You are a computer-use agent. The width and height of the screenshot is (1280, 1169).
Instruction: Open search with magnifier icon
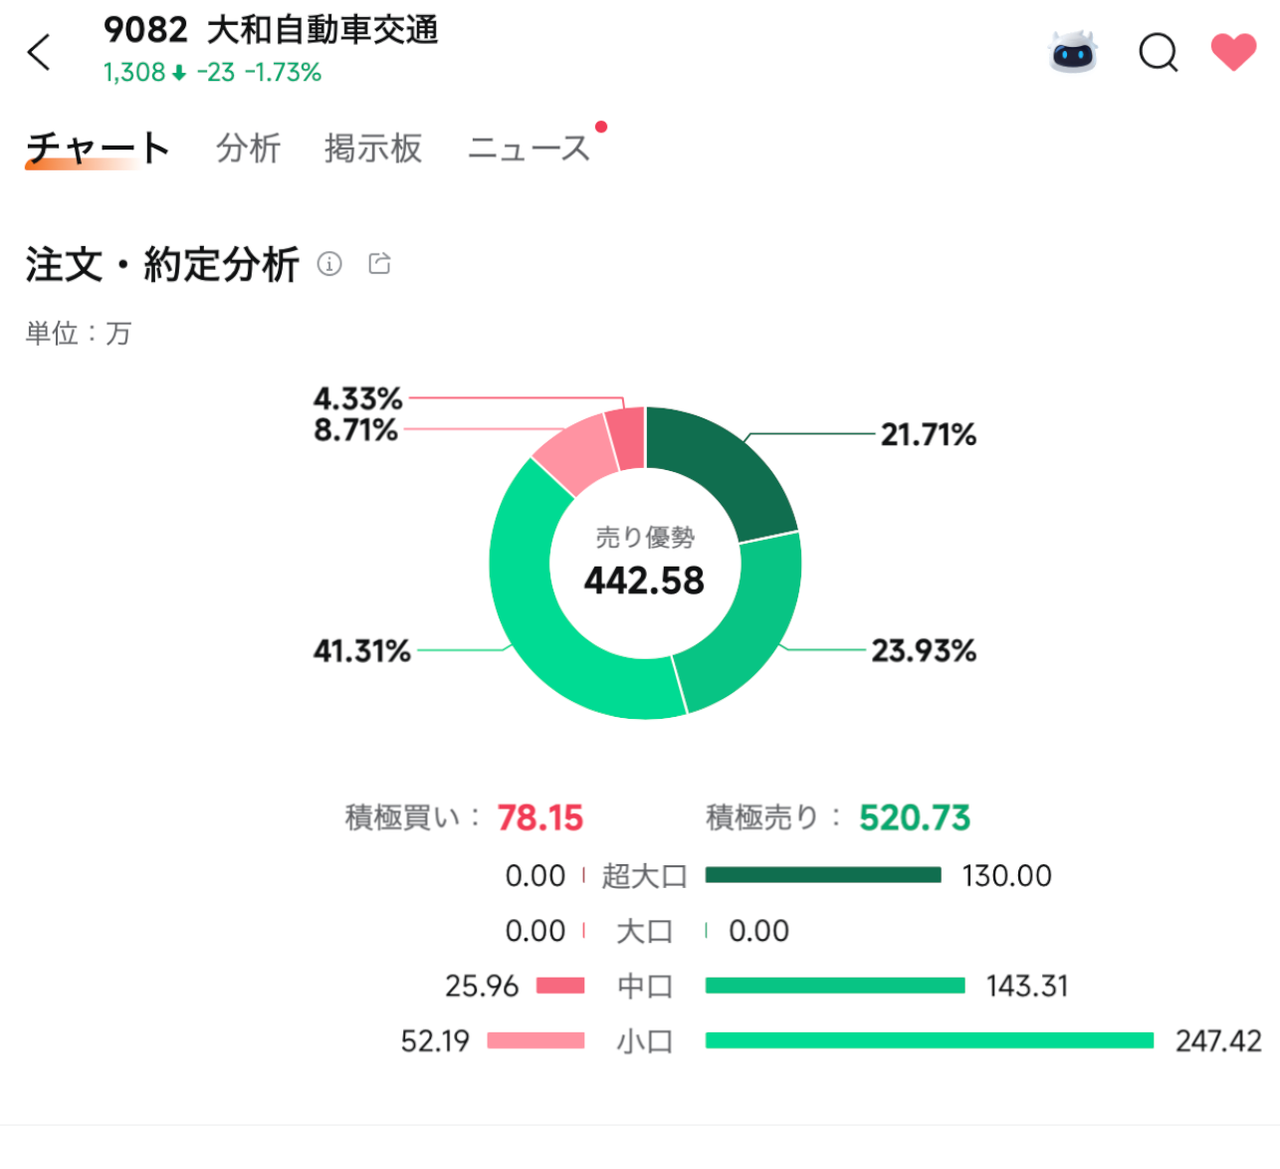pyautogui.click(x=1158, y=53)
